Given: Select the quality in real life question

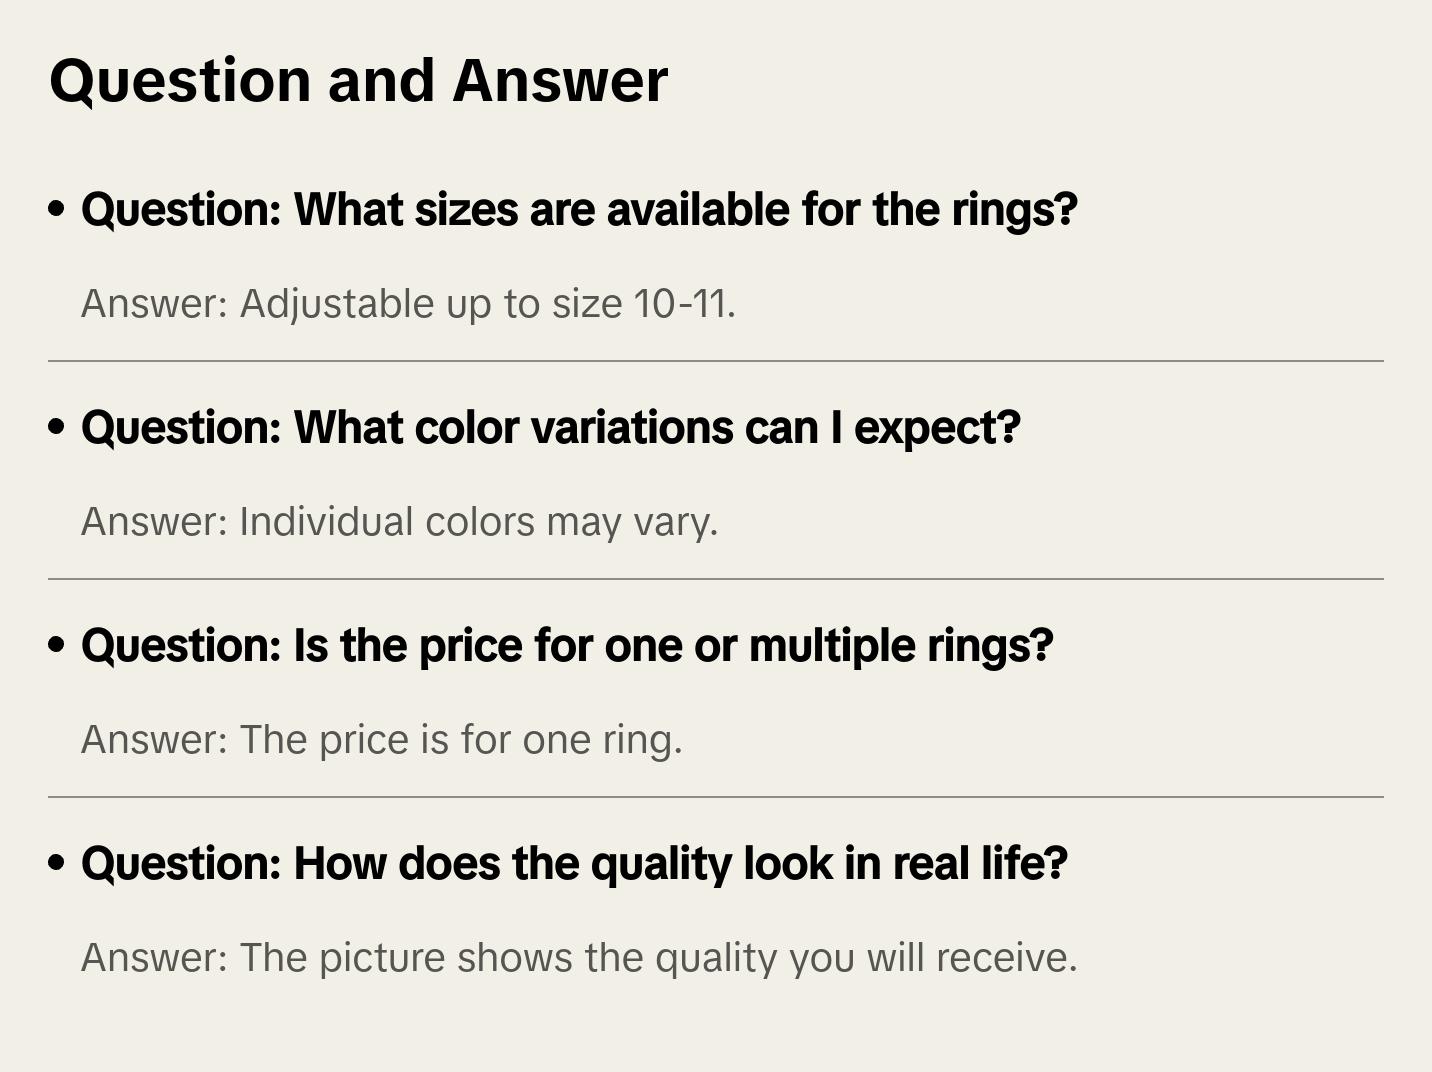Looking at the screenshot, I should pyautogui.click(x=574, y=863).
